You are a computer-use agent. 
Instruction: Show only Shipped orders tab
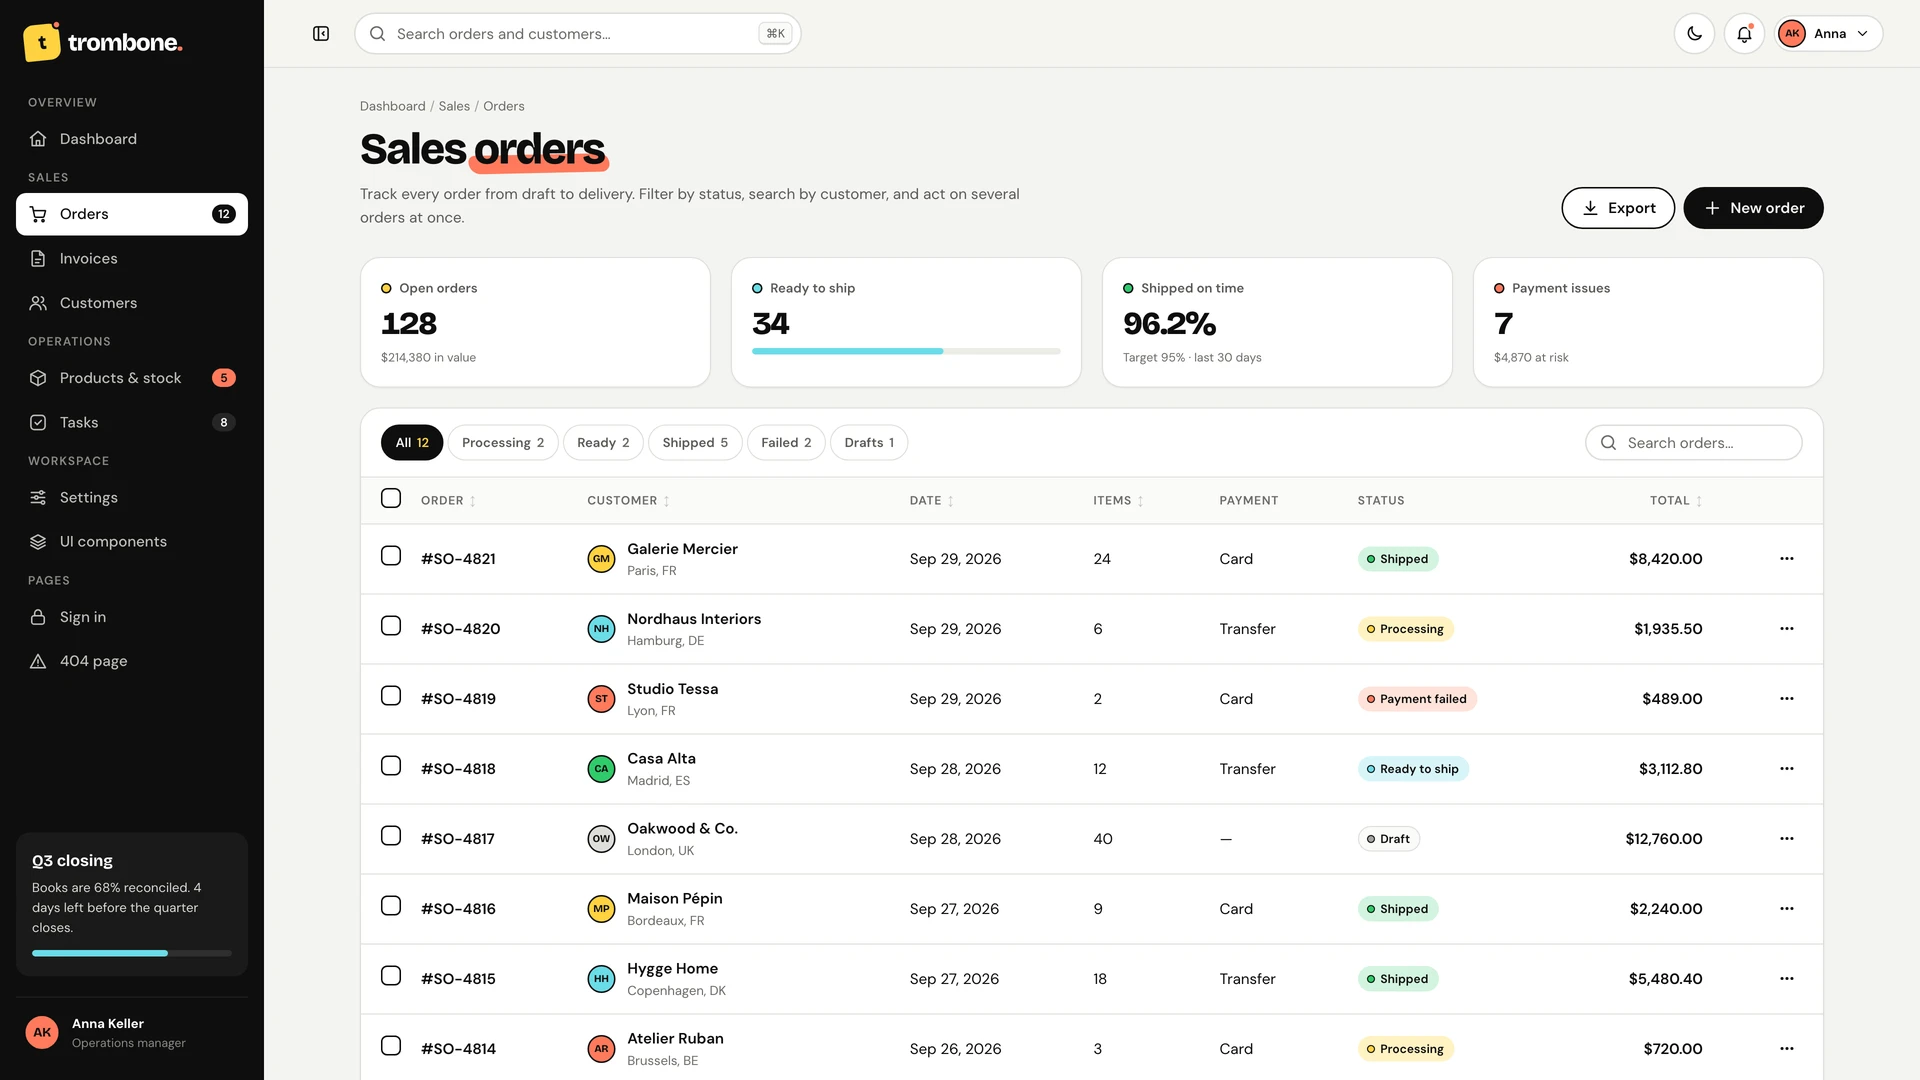pyautogui.click(x=695, y=443)
